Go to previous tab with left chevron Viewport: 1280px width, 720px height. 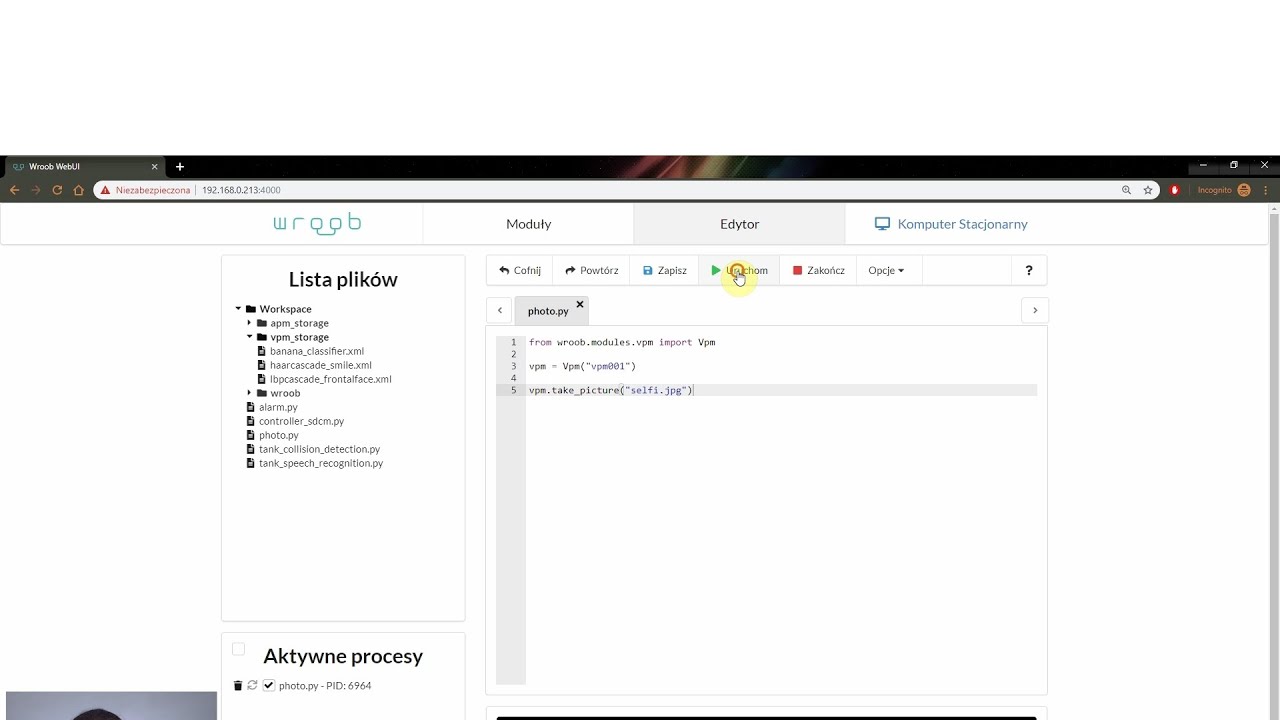point(500,310)
